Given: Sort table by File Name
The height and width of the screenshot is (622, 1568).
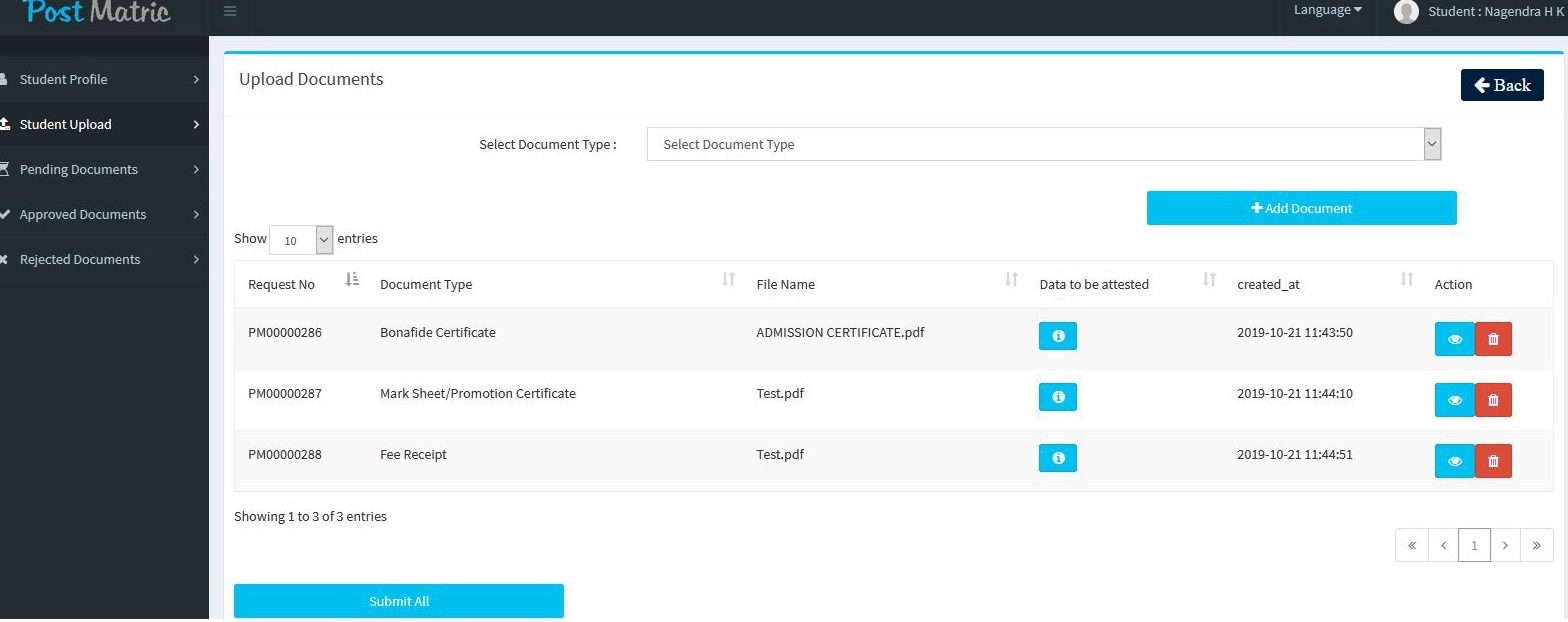Looking at the screenshot, I should pyautogui.click(x=1011, y=280).
